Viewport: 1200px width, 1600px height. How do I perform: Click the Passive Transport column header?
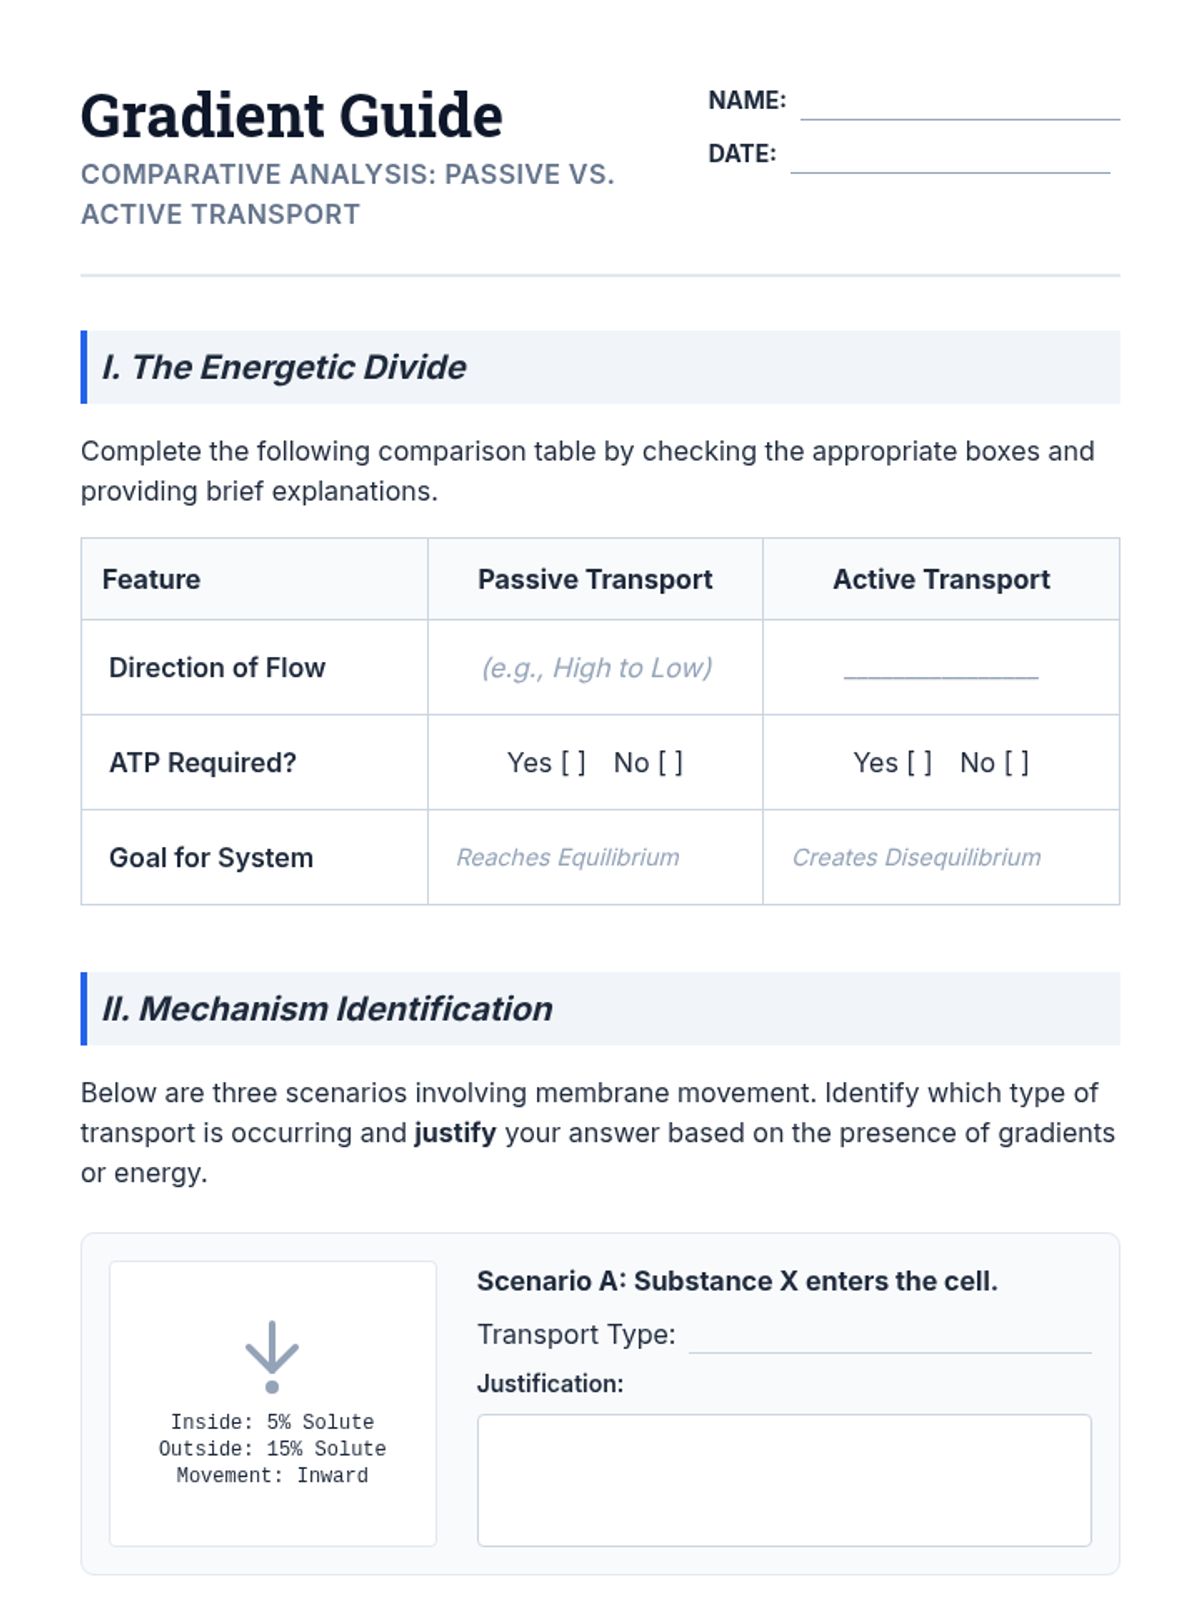point(595,580)
